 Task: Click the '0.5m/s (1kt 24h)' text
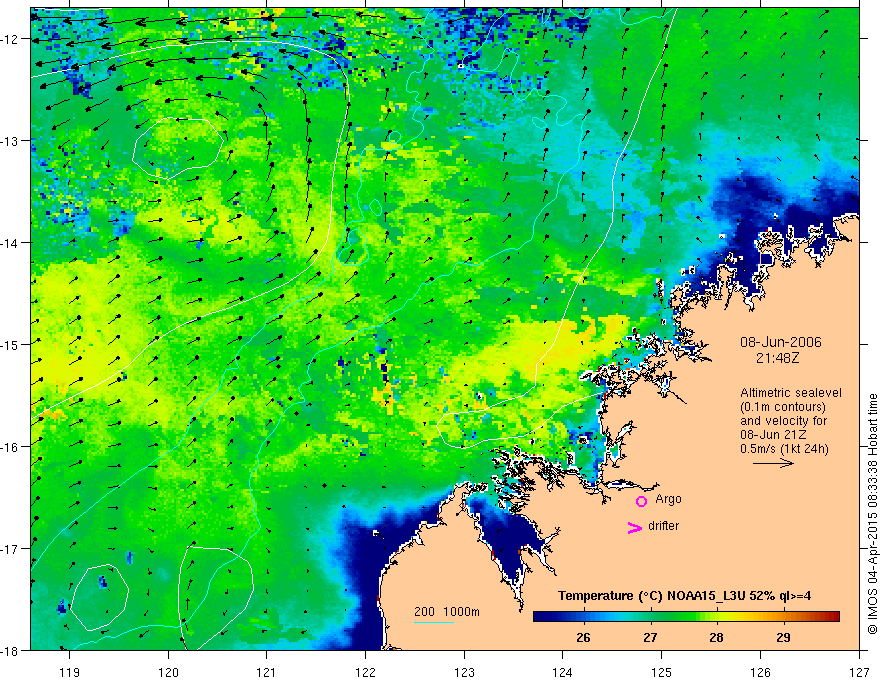point(784,449)
